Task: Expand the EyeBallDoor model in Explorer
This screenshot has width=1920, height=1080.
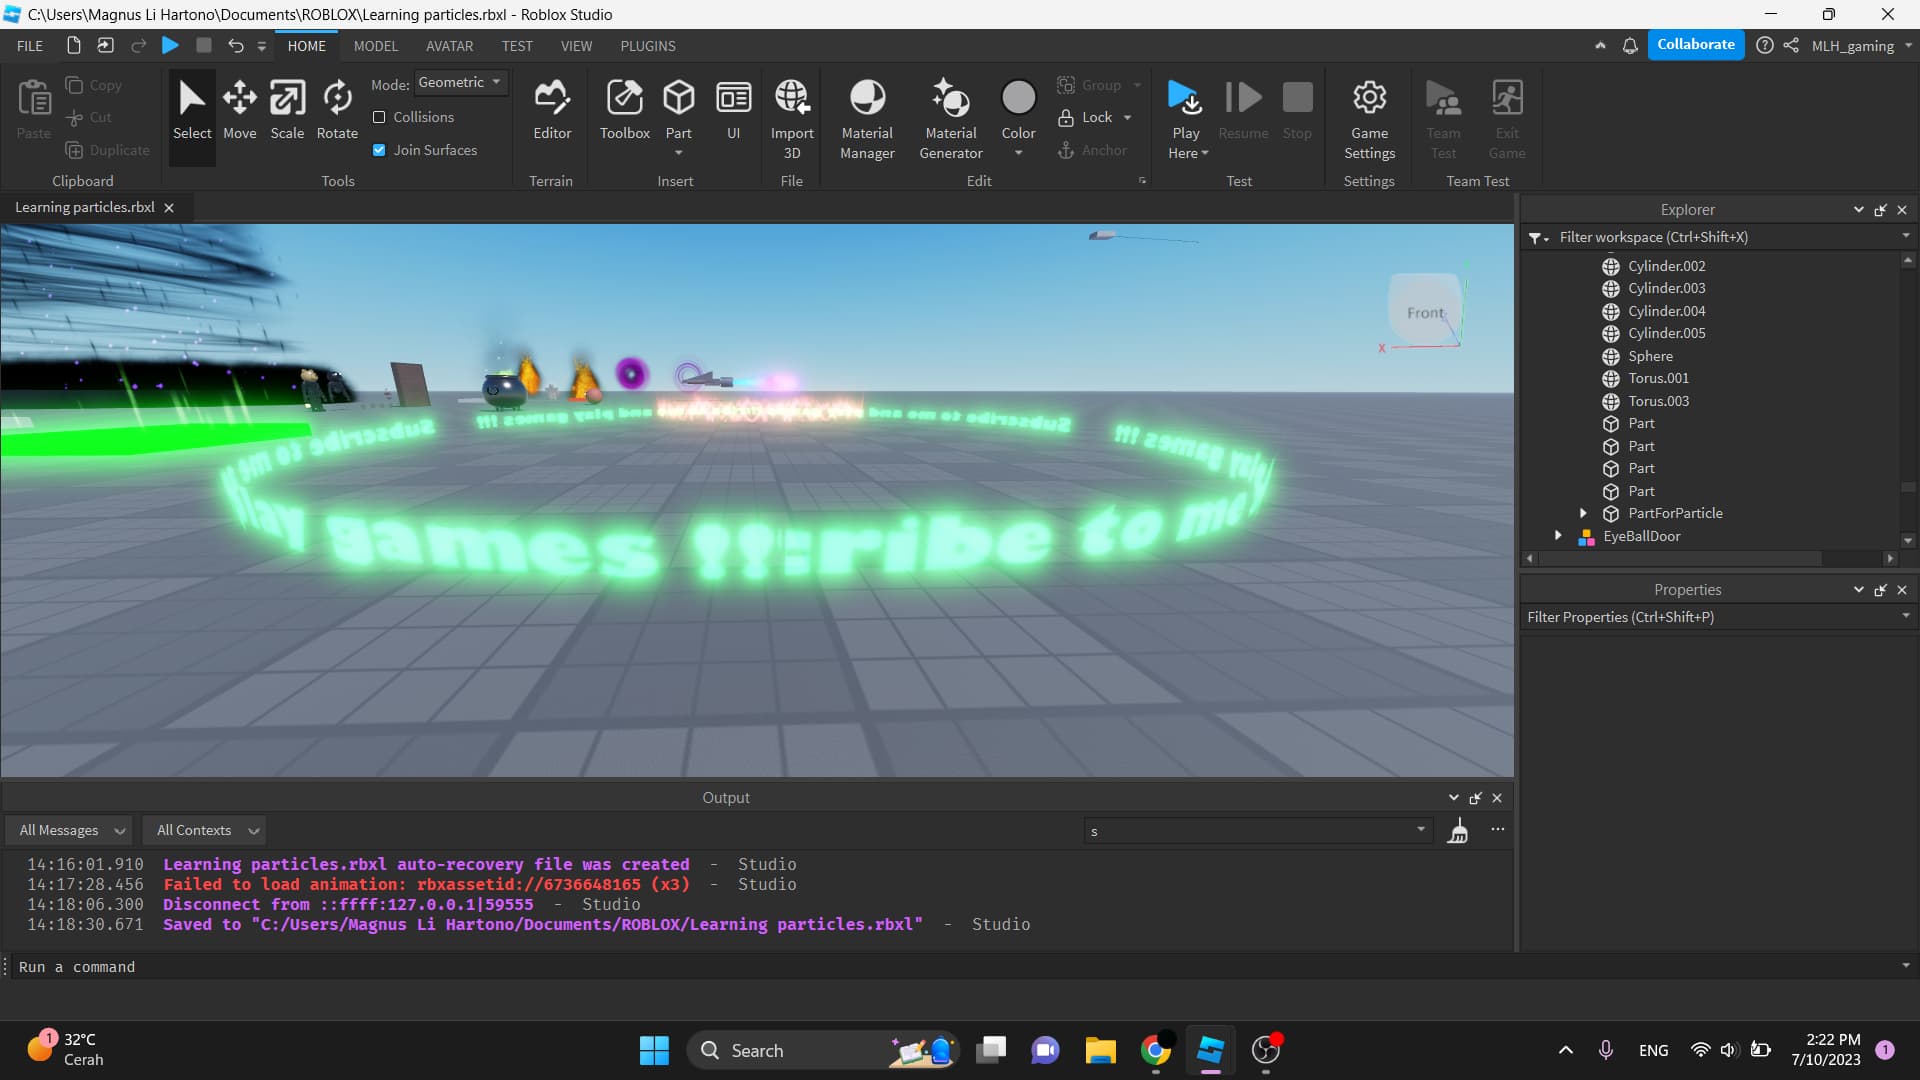Action: (1559, 536)
